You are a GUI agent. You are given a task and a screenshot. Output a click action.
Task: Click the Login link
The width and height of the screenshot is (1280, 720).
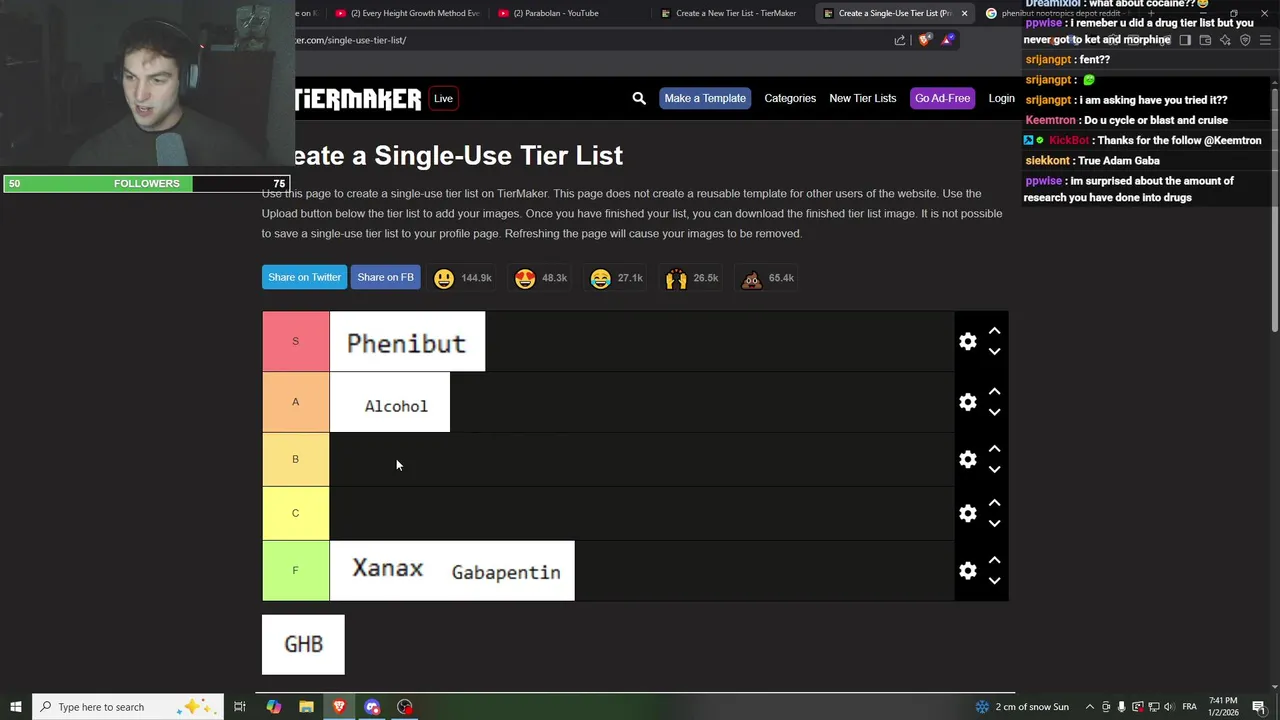pos(1001,98)
